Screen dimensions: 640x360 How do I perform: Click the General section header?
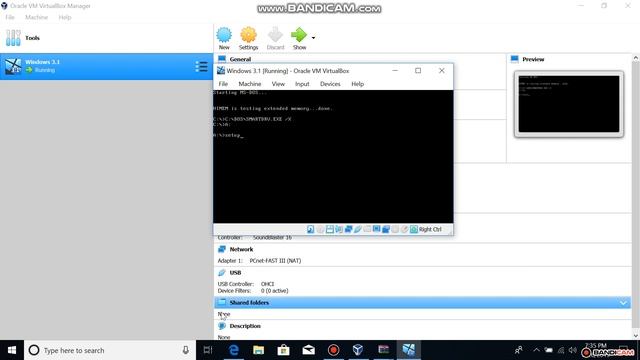240,59
